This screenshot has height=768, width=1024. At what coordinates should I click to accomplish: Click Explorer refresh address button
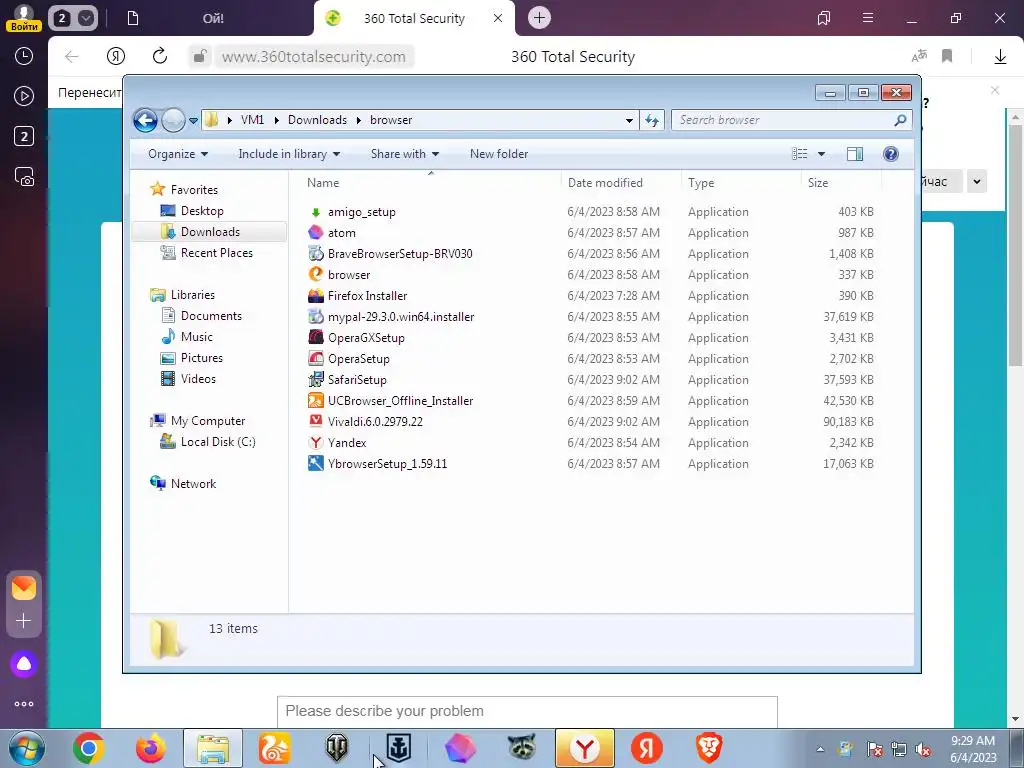pyautogui.click(x=652, y=120)
